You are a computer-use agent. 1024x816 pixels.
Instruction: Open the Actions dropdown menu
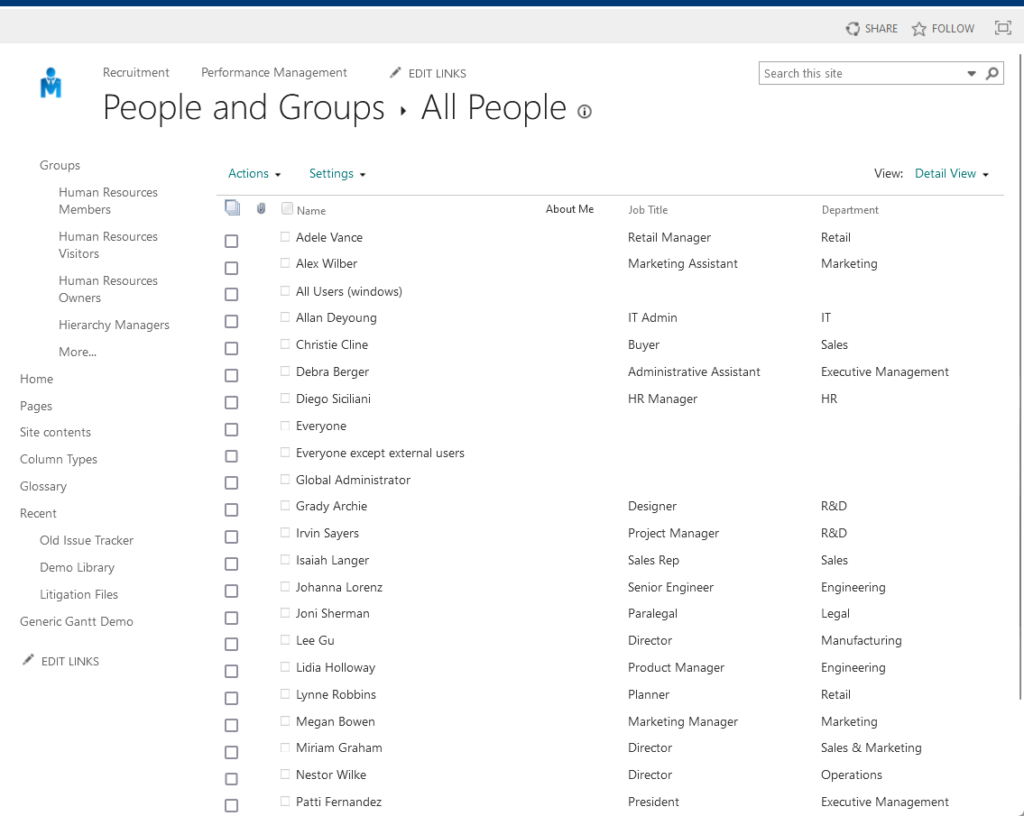pos(254,174)
